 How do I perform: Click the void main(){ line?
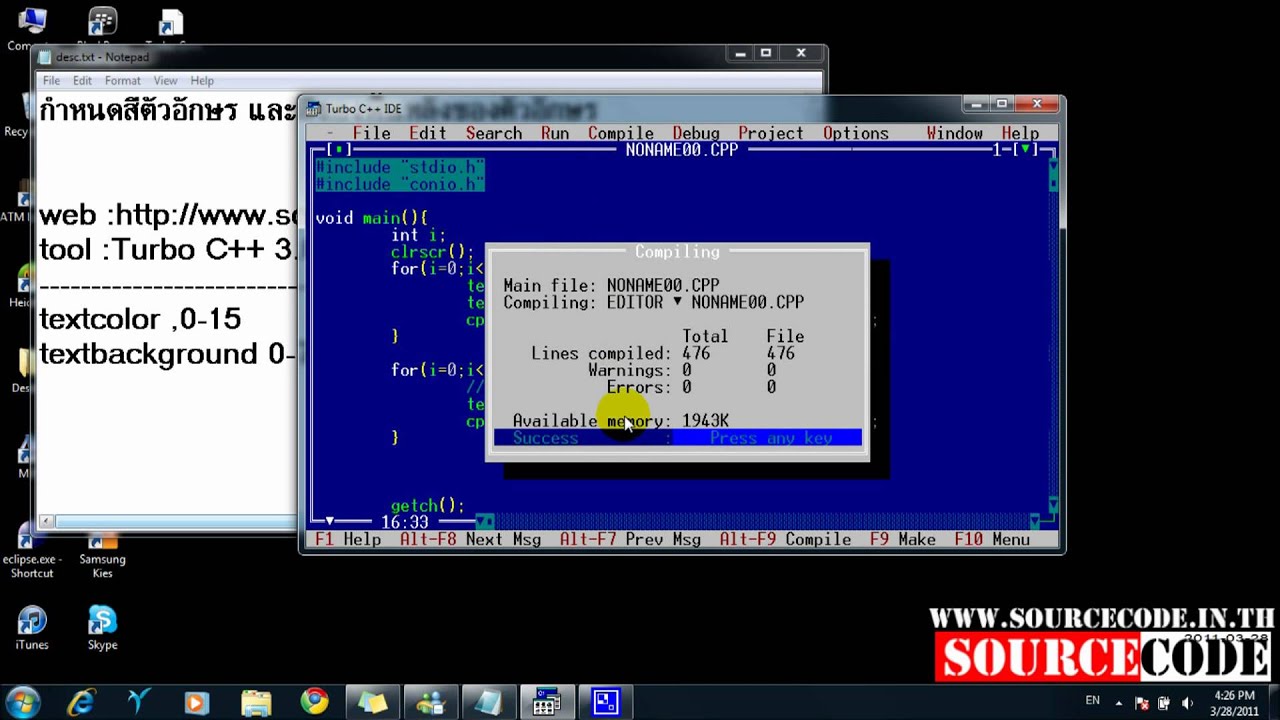click(x=371, y=218)
